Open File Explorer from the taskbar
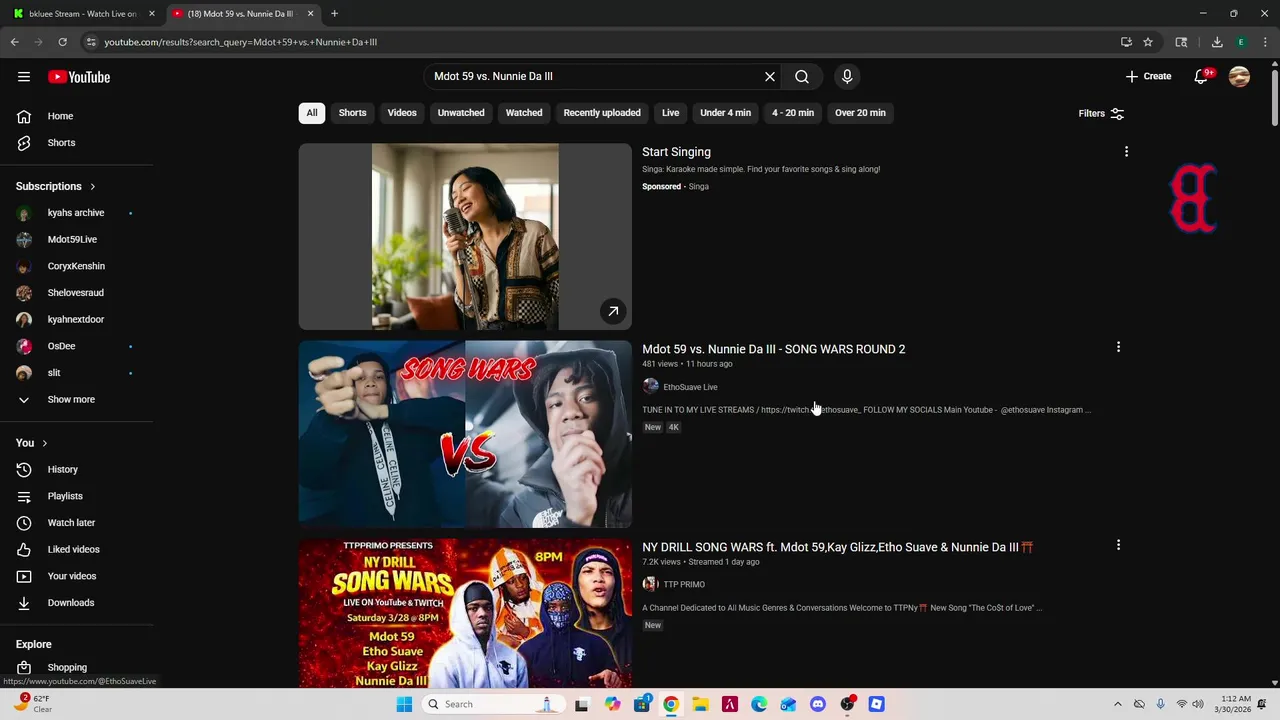Screen dimensions: 1280x720 tap(700, 704)
